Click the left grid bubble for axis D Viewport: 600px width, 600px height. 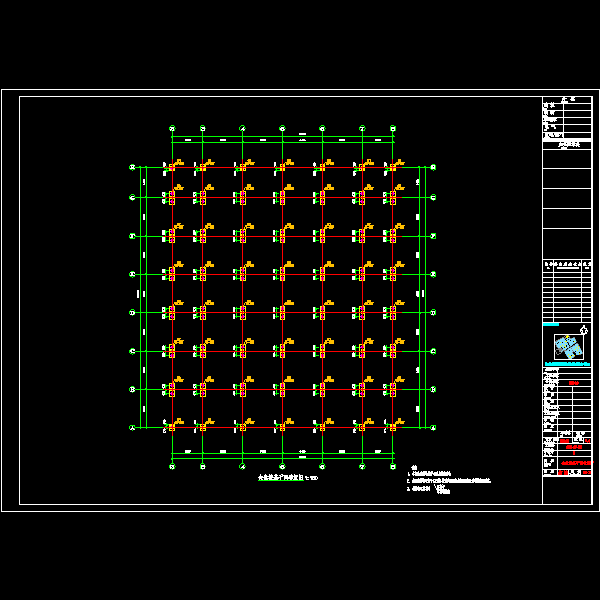click(x=132, y=313)
